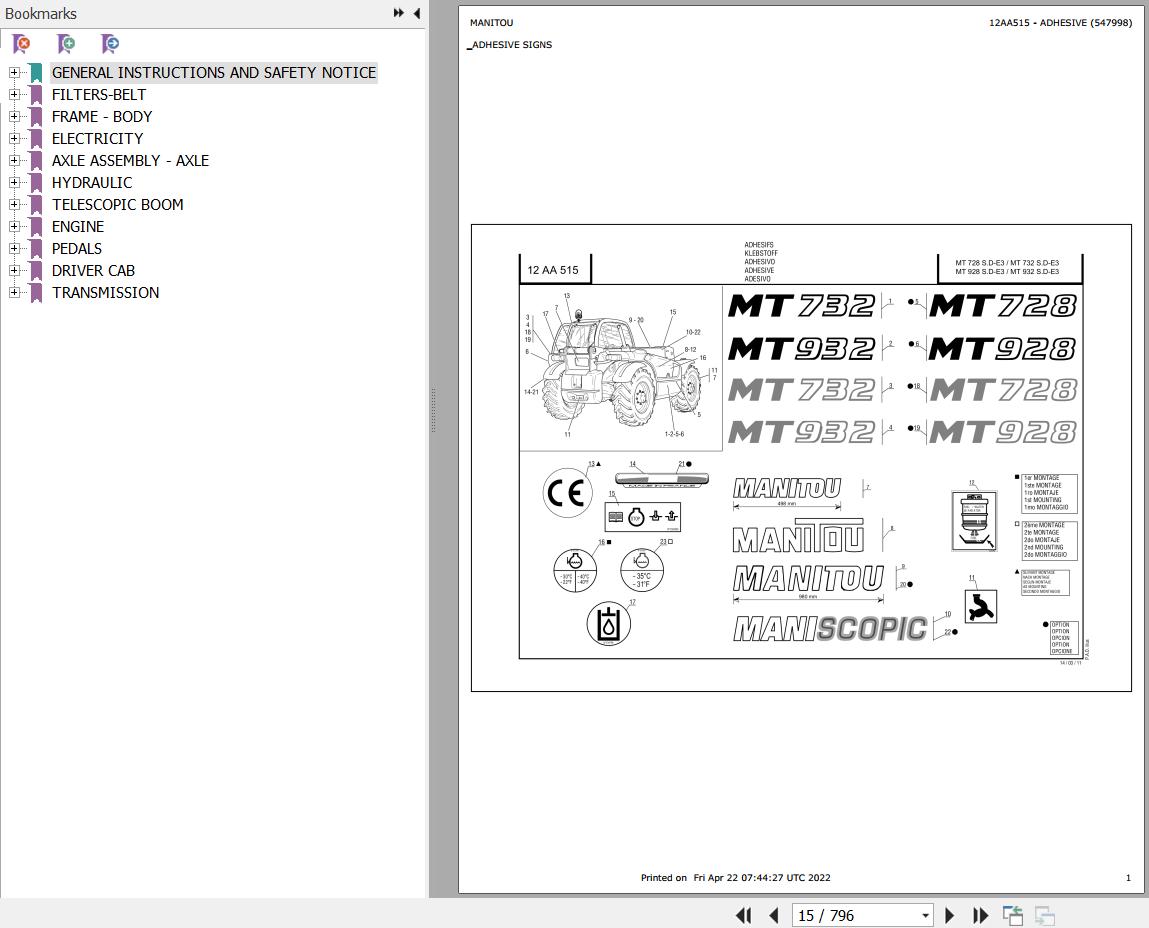Open the page number dropdown arrow
The height and width of the screenshot is (928, 1149).
[926, 916]
